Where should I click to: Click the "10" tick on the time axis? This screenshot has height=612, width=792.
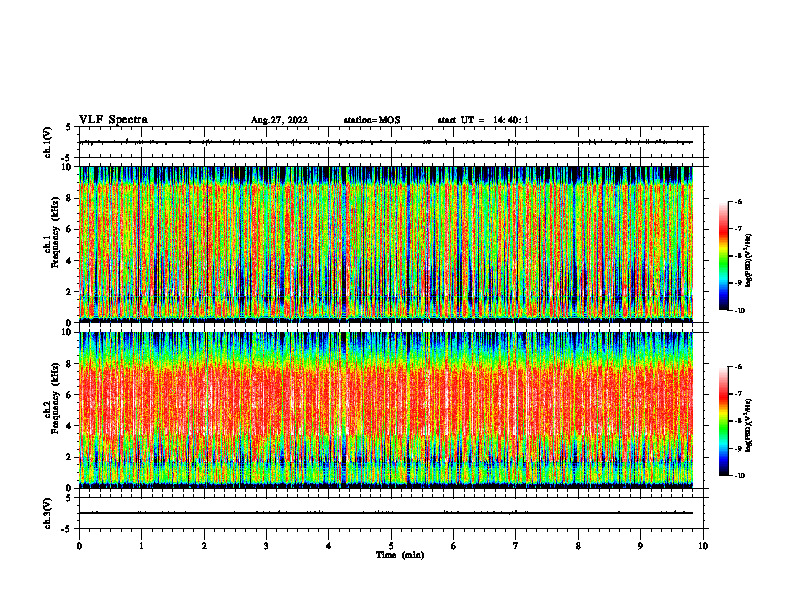[x=703, y=546]
